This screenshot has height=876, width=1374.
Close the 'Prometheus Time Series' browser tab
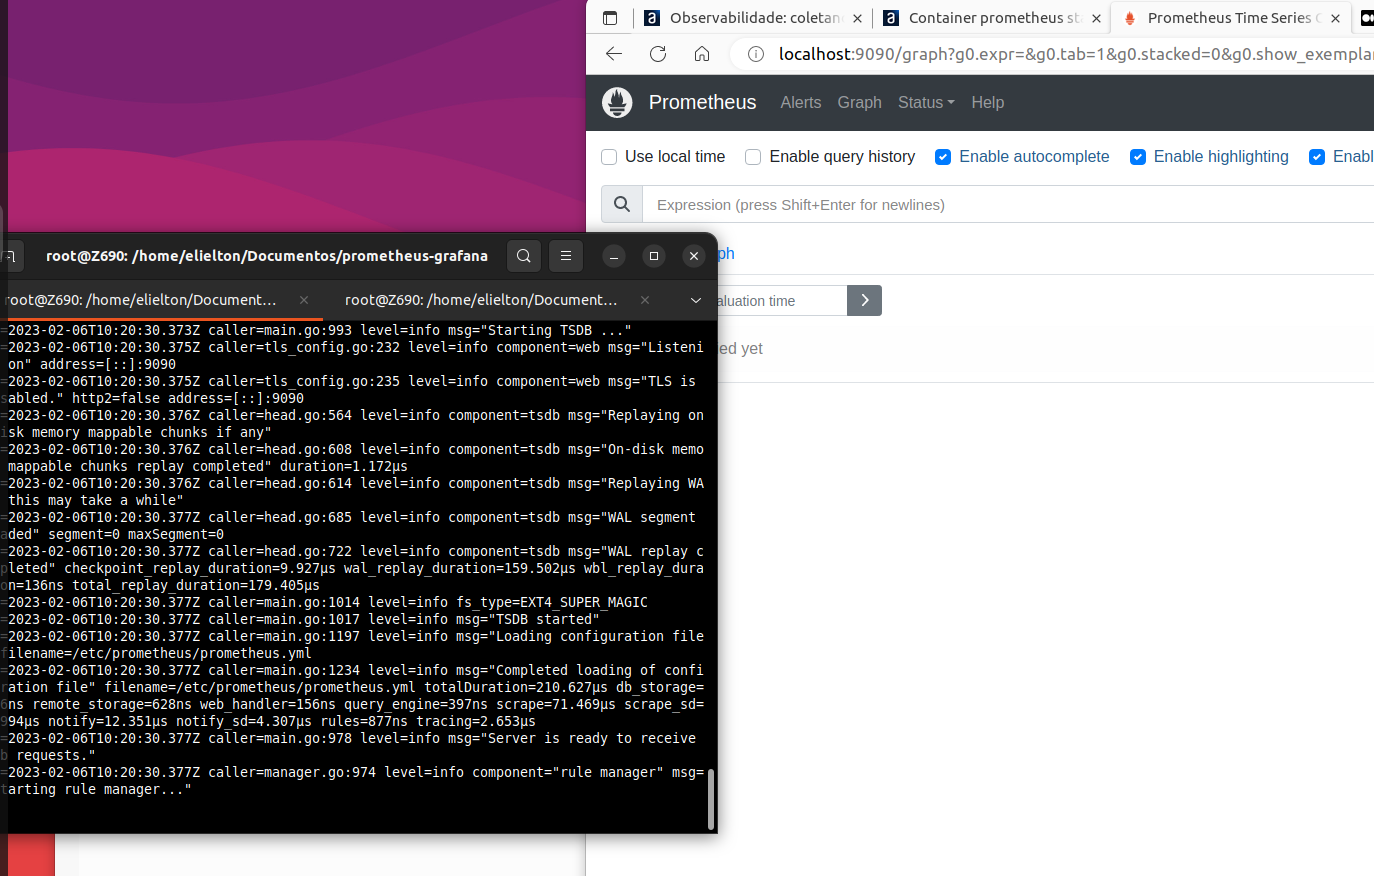1335,18
